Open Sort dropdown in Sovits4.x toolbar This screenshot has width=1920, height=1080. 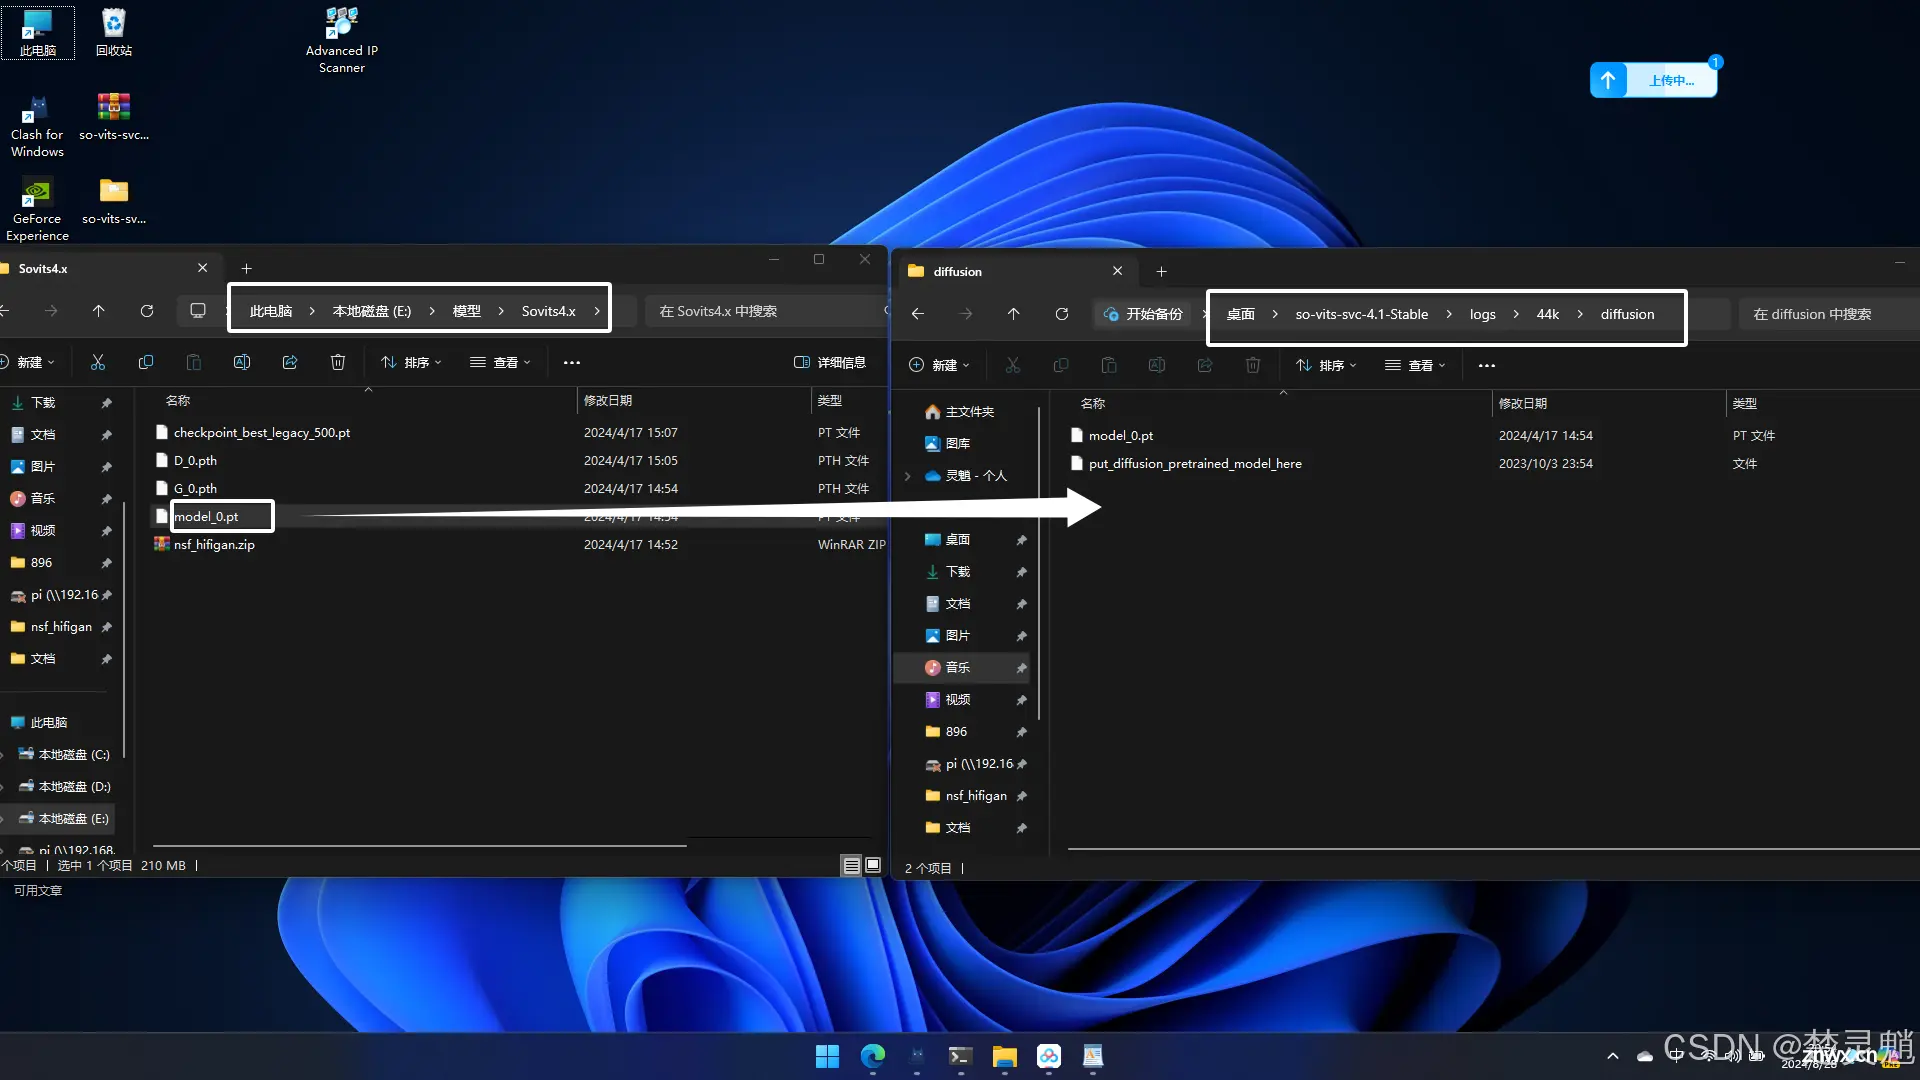click(x=411, y=362)
